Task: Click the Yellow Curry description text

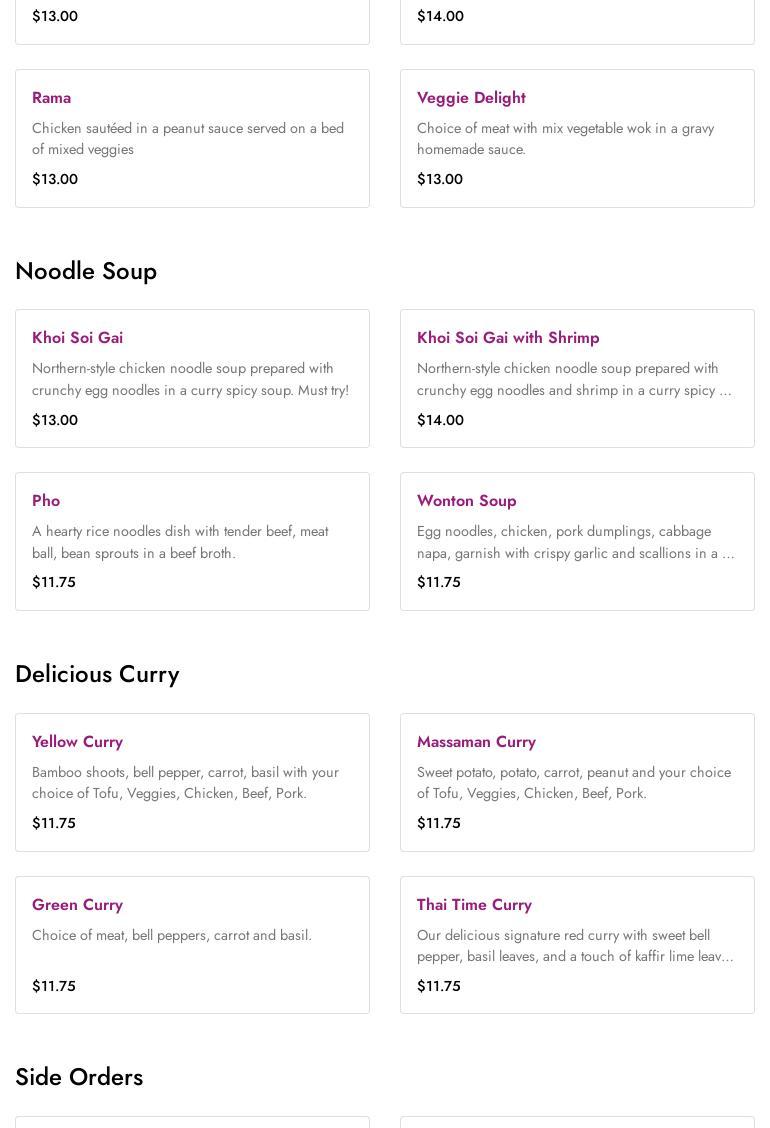Action: point(185,783)
